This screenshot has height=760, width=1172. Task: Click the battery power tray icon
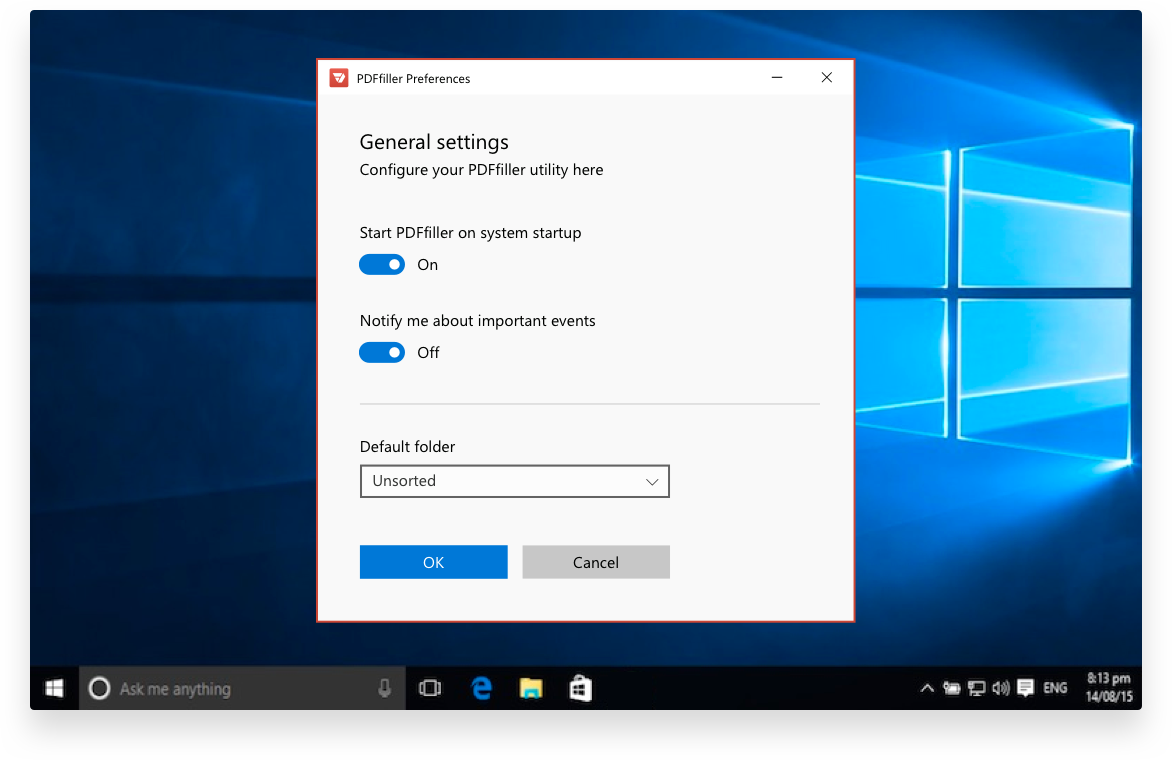952,688
